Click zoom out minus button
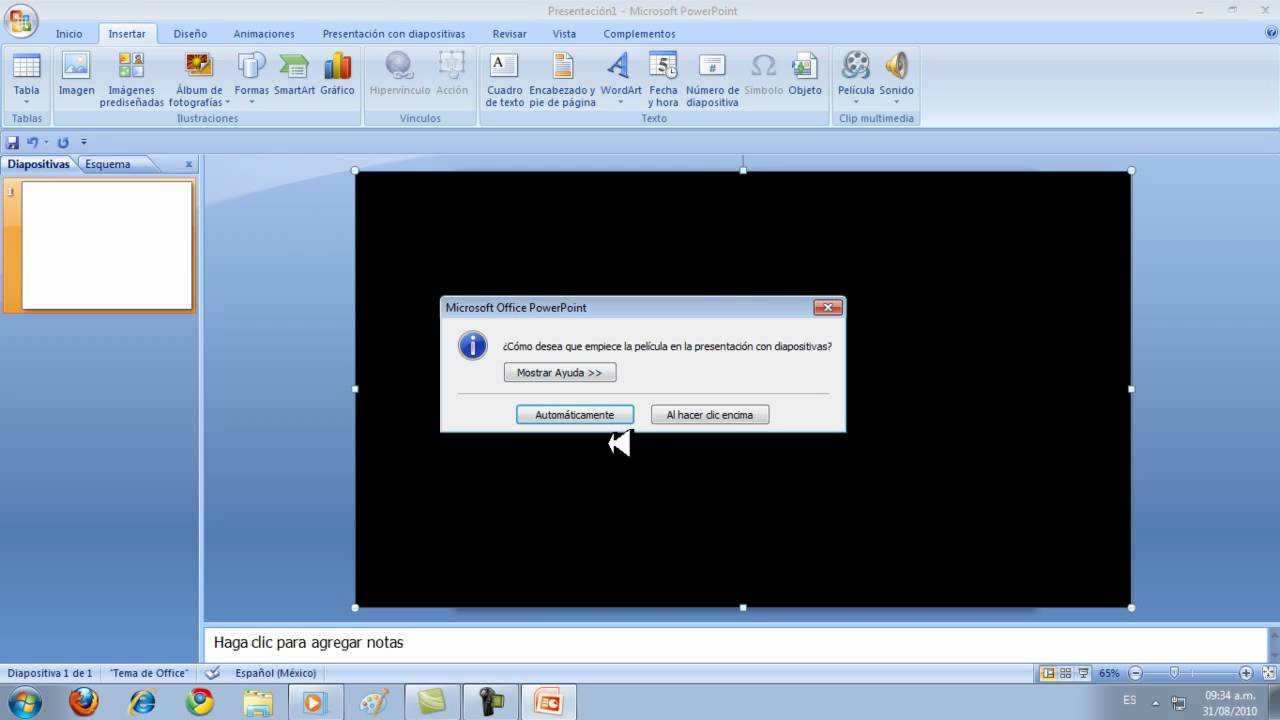The width and height of the screenshot is (1280, 720). [1133, 673]
